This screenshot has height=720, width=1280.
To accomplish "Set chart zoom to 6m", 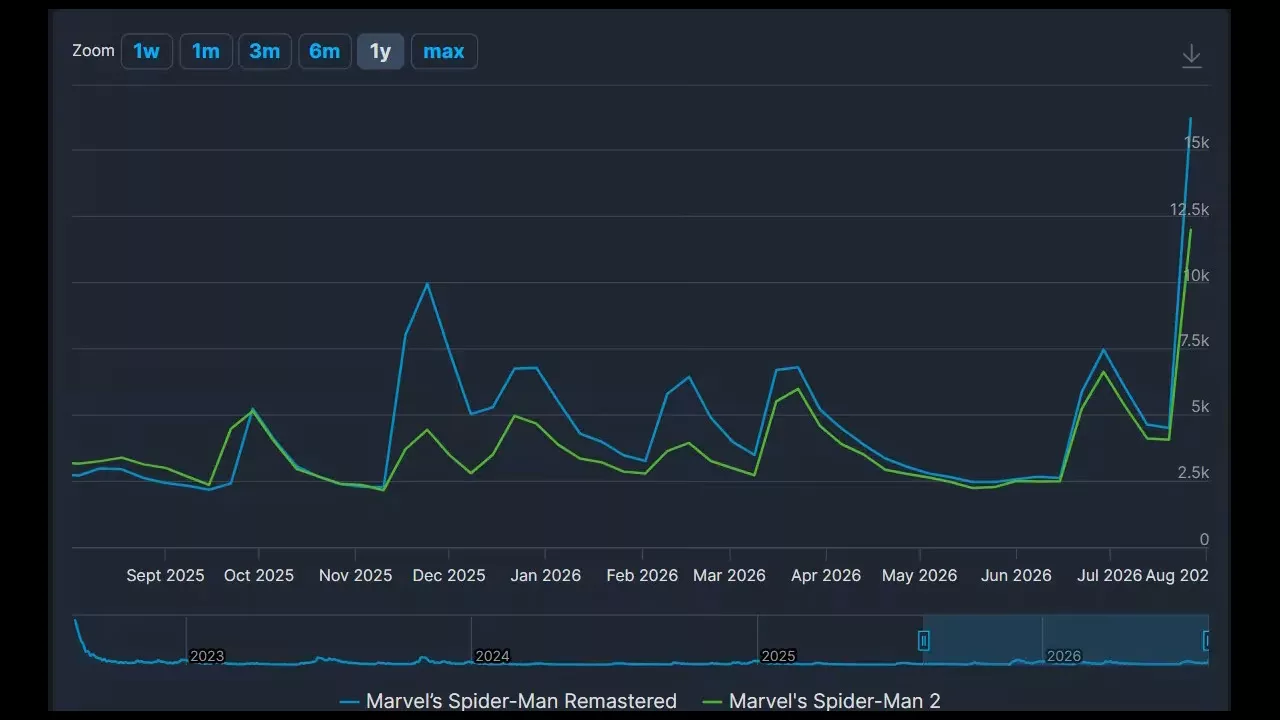I will click(x=324, y=51).
